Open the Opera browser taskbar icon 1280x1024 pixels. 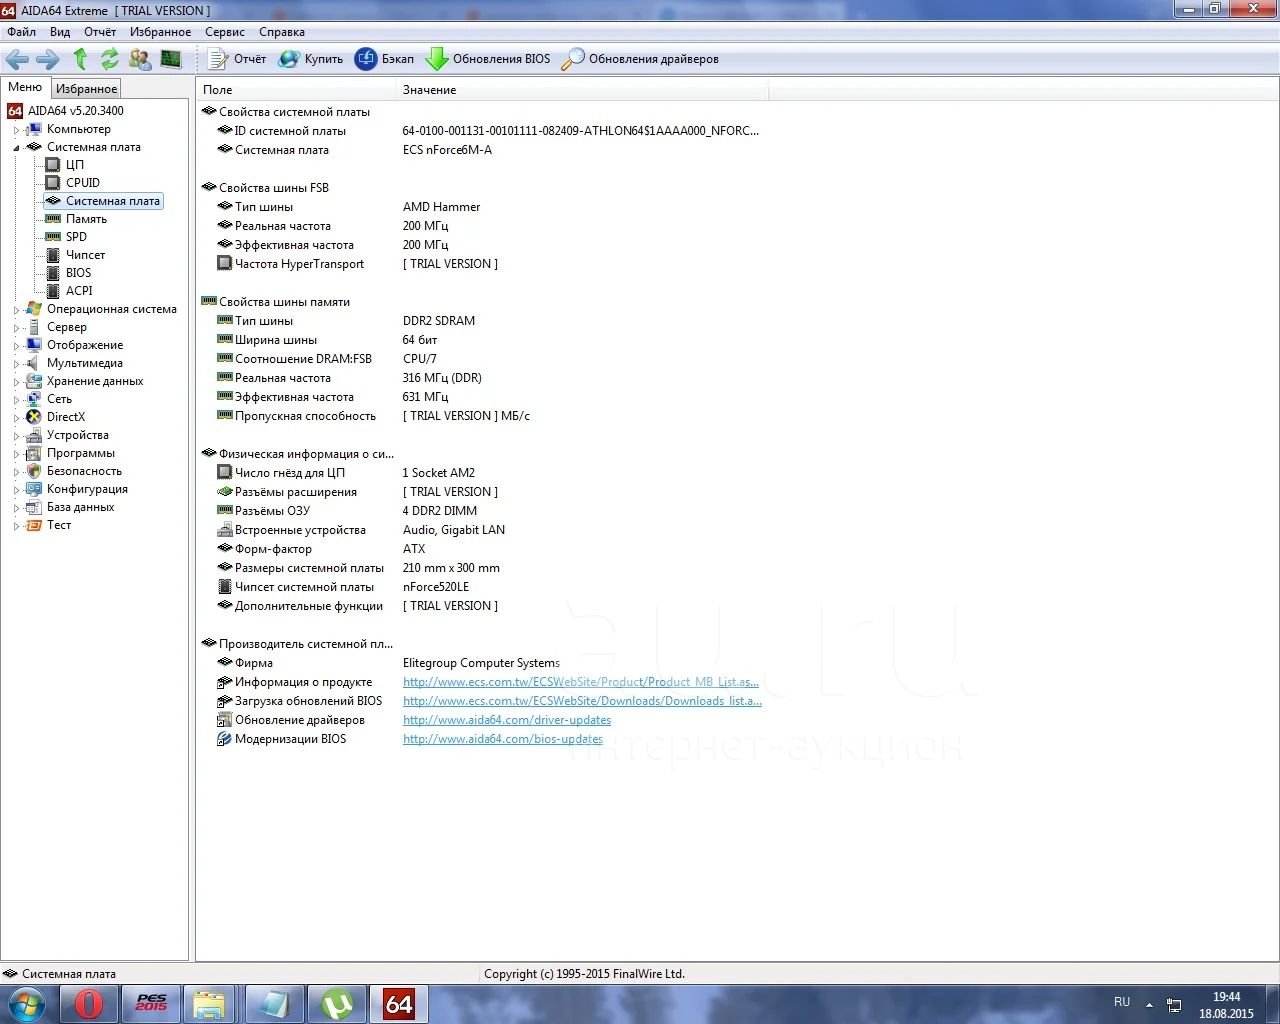point(88,1004)
